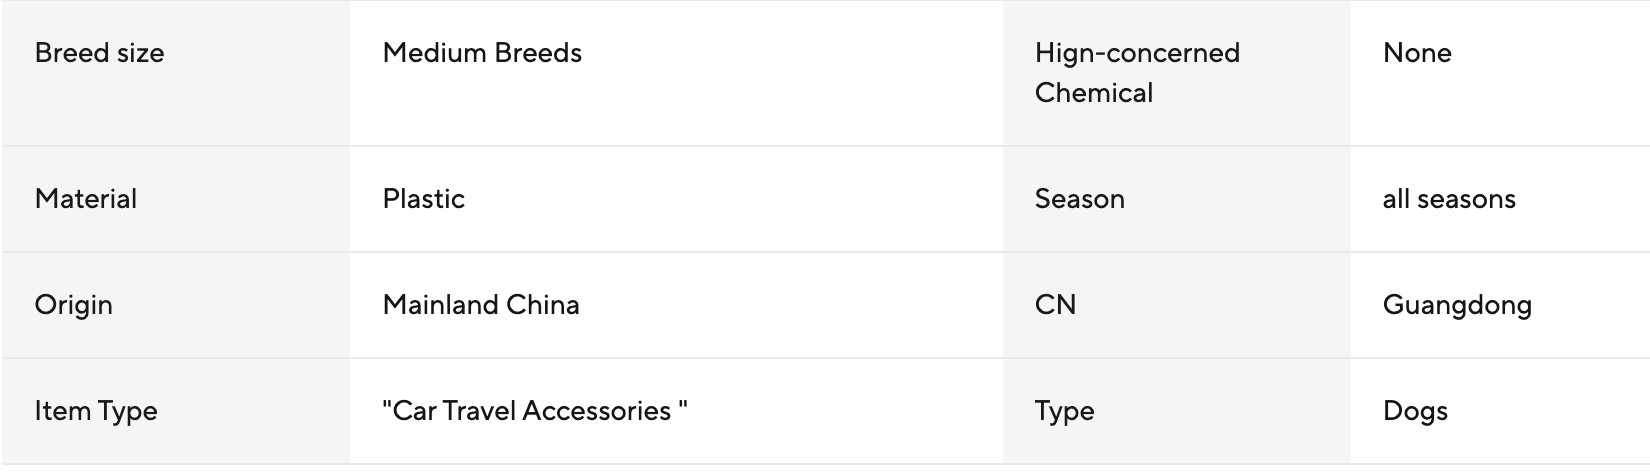Click the 'CN' label cell

tap(1056, 305)
